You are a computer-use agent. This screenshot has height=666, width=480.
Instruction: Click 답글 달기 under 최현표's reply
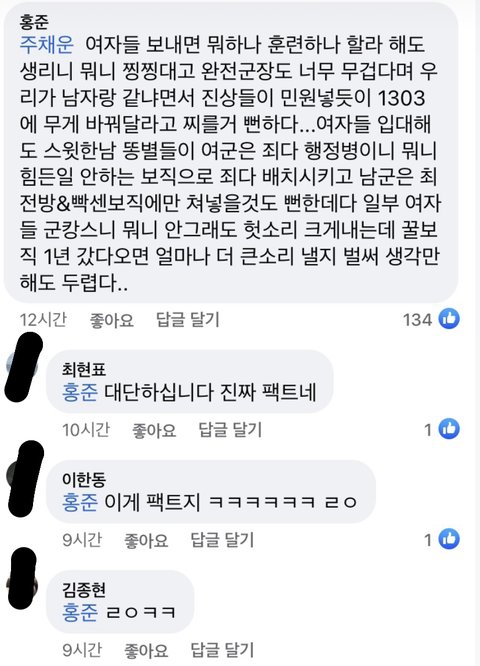230,430
